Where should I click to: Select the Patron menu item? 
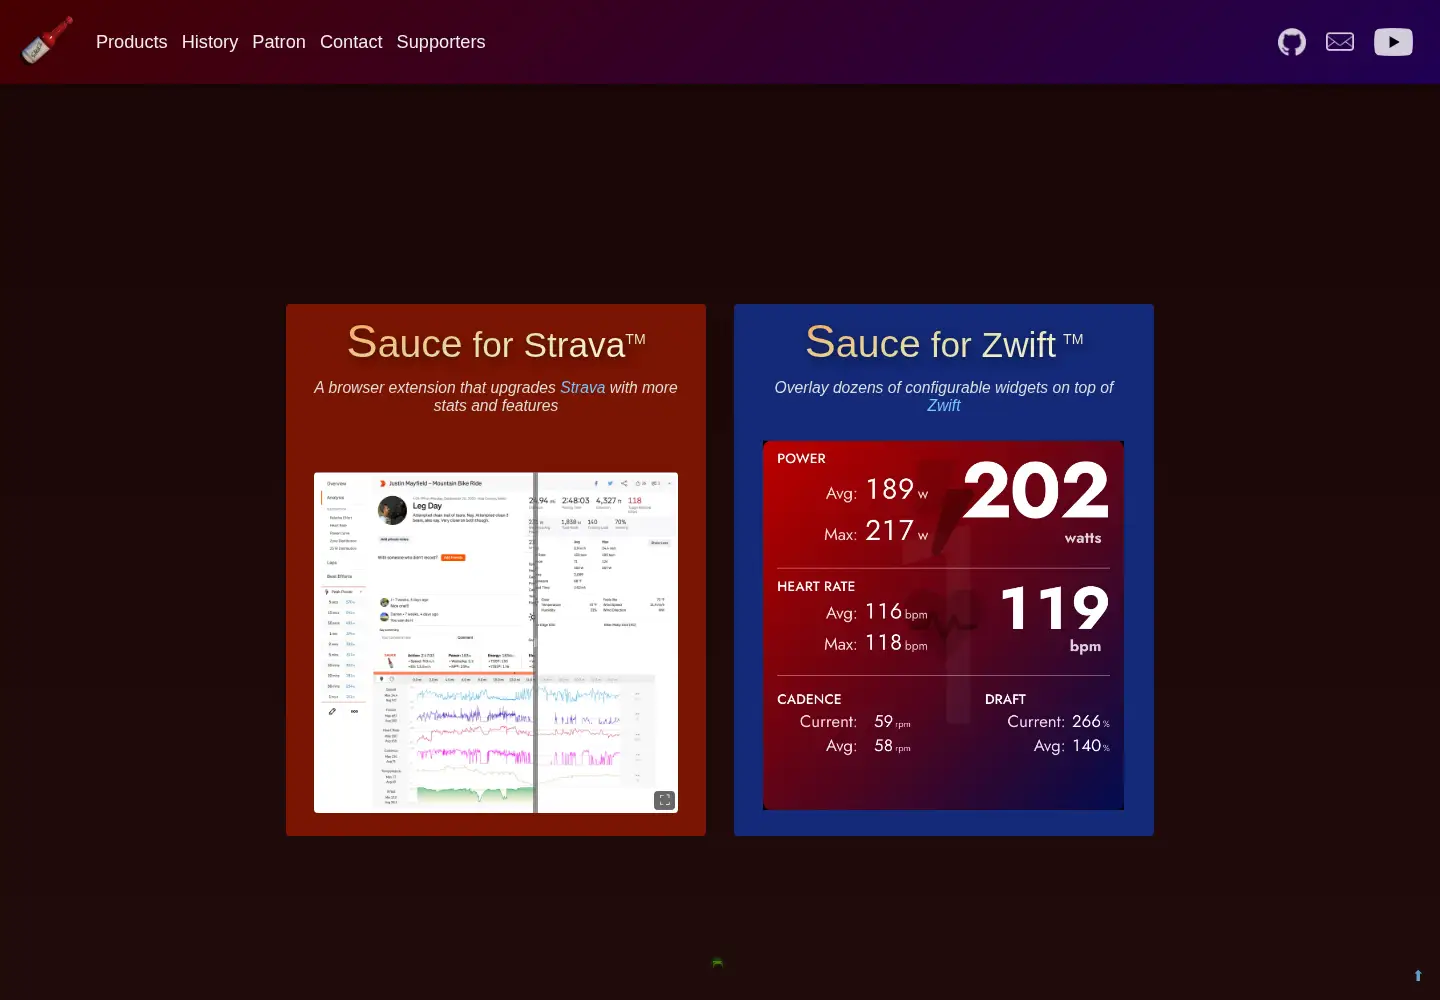[279, 42]
